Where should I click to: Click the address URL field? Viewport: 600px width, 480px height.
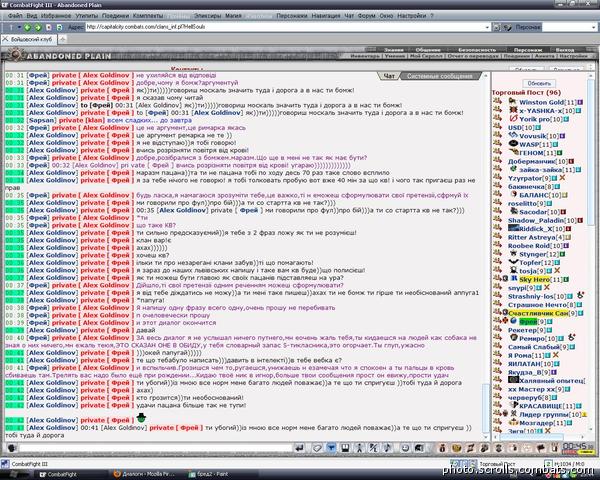pyautogui.click(x=285, y=27)
